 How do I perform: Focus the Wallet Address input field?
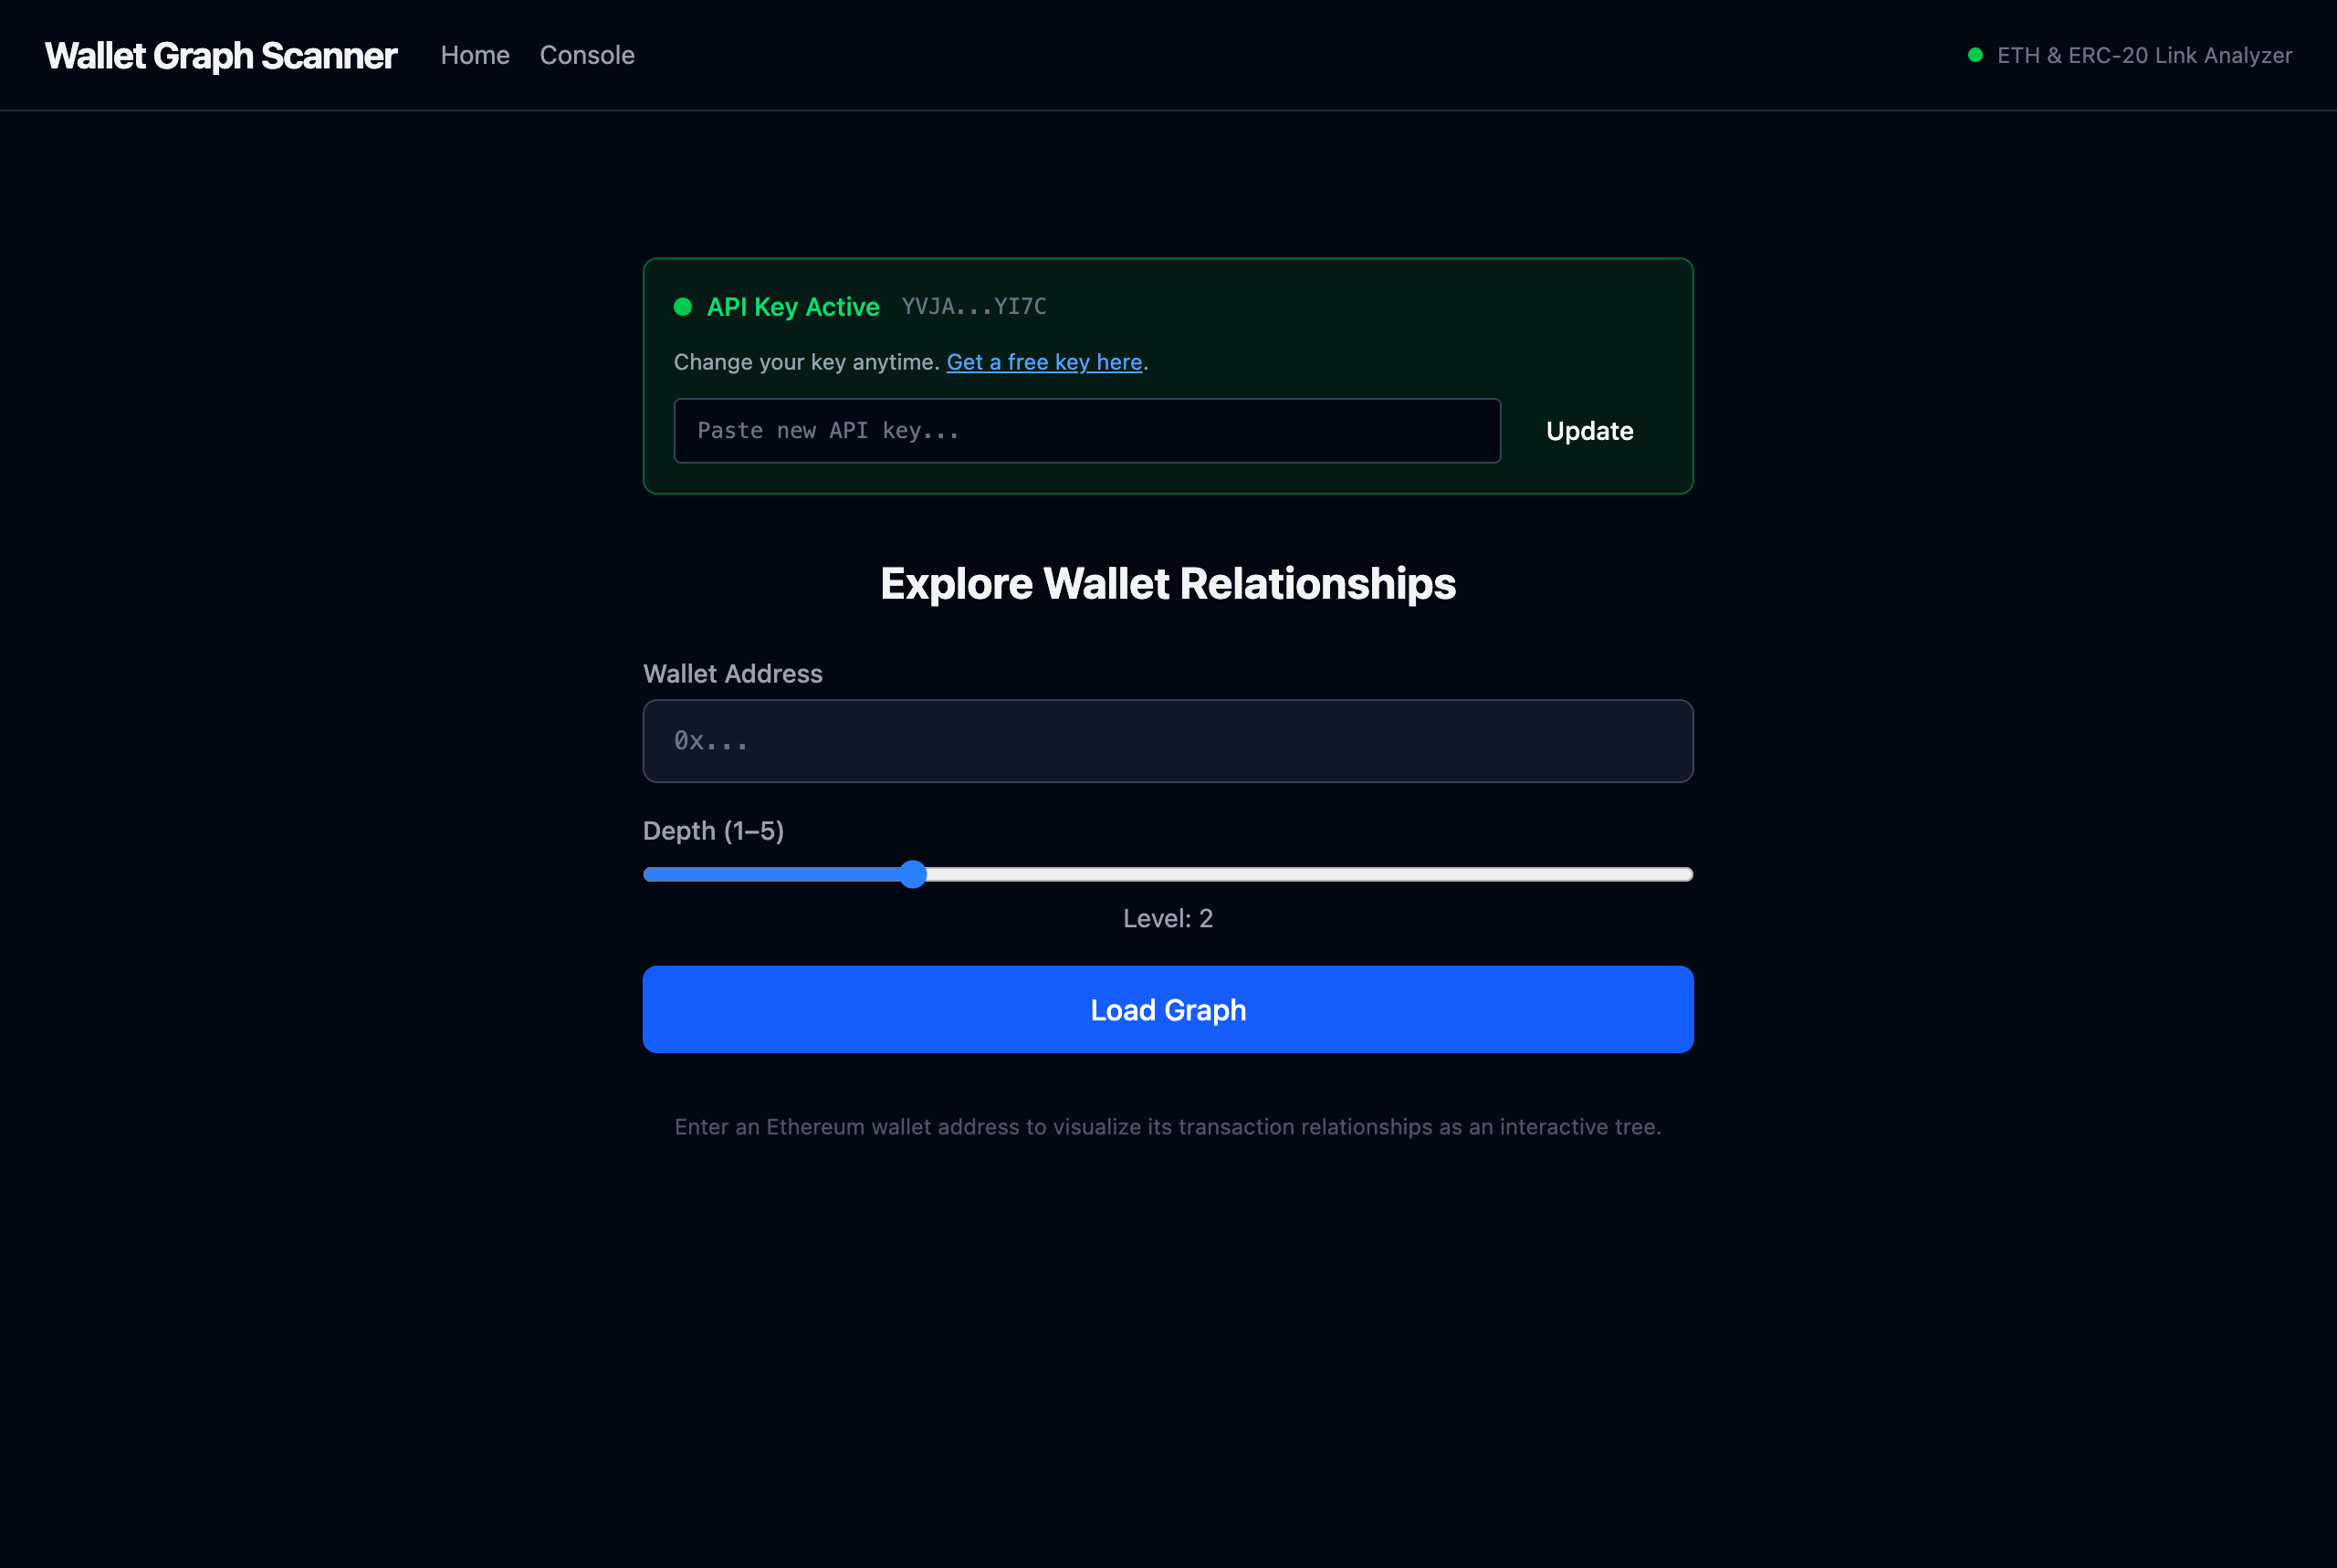coord(1168,741)
